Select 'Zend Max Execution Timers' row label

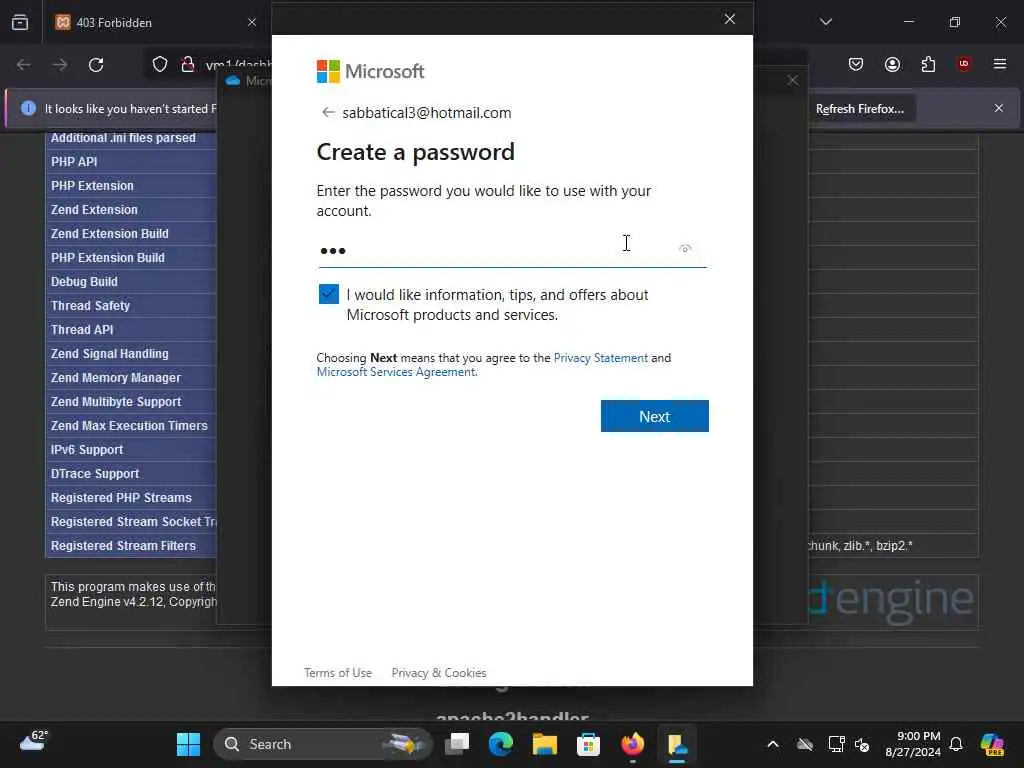point(129,426)
